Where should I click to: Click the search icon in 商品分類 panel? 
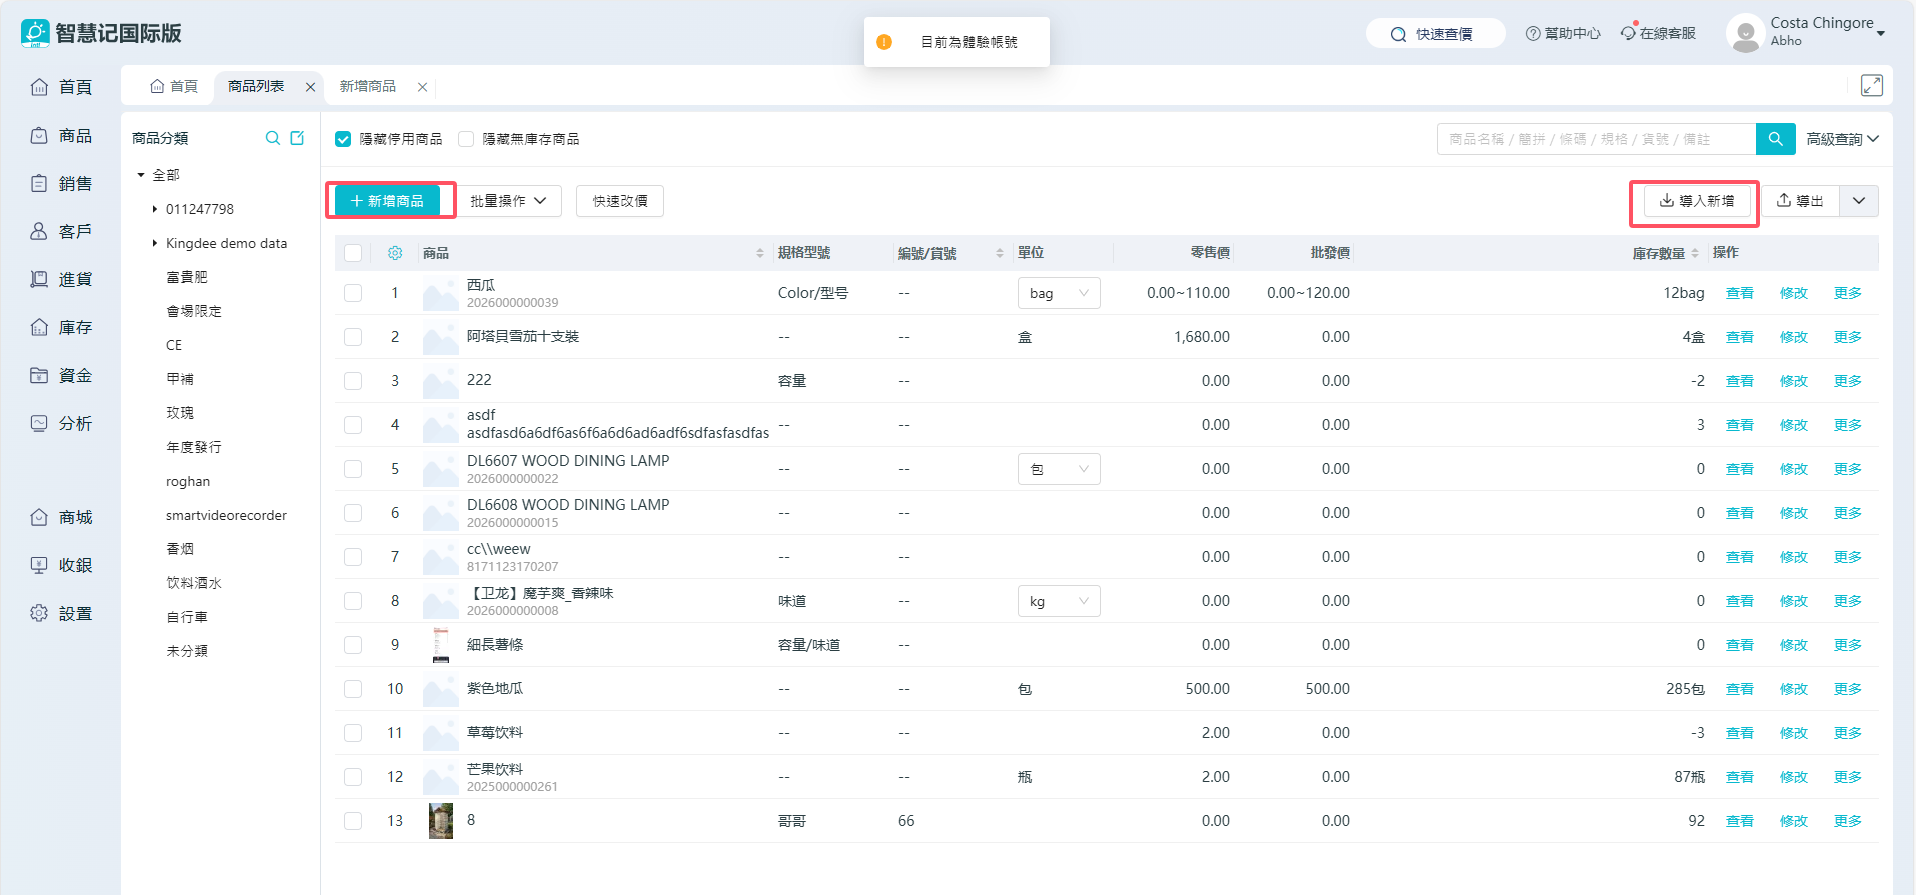(272, 138)
